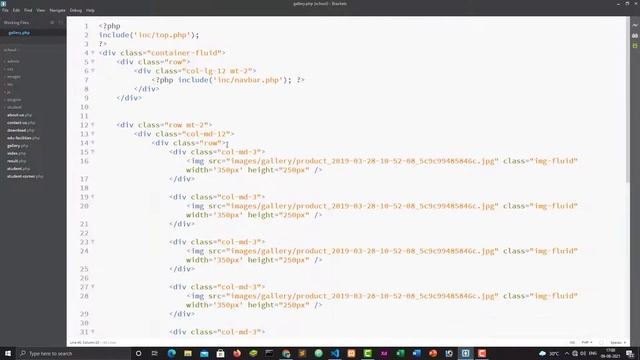The width and height of the screenshot is (640, 360).
Task: Expand the images folder
Action: click(13, 77)
